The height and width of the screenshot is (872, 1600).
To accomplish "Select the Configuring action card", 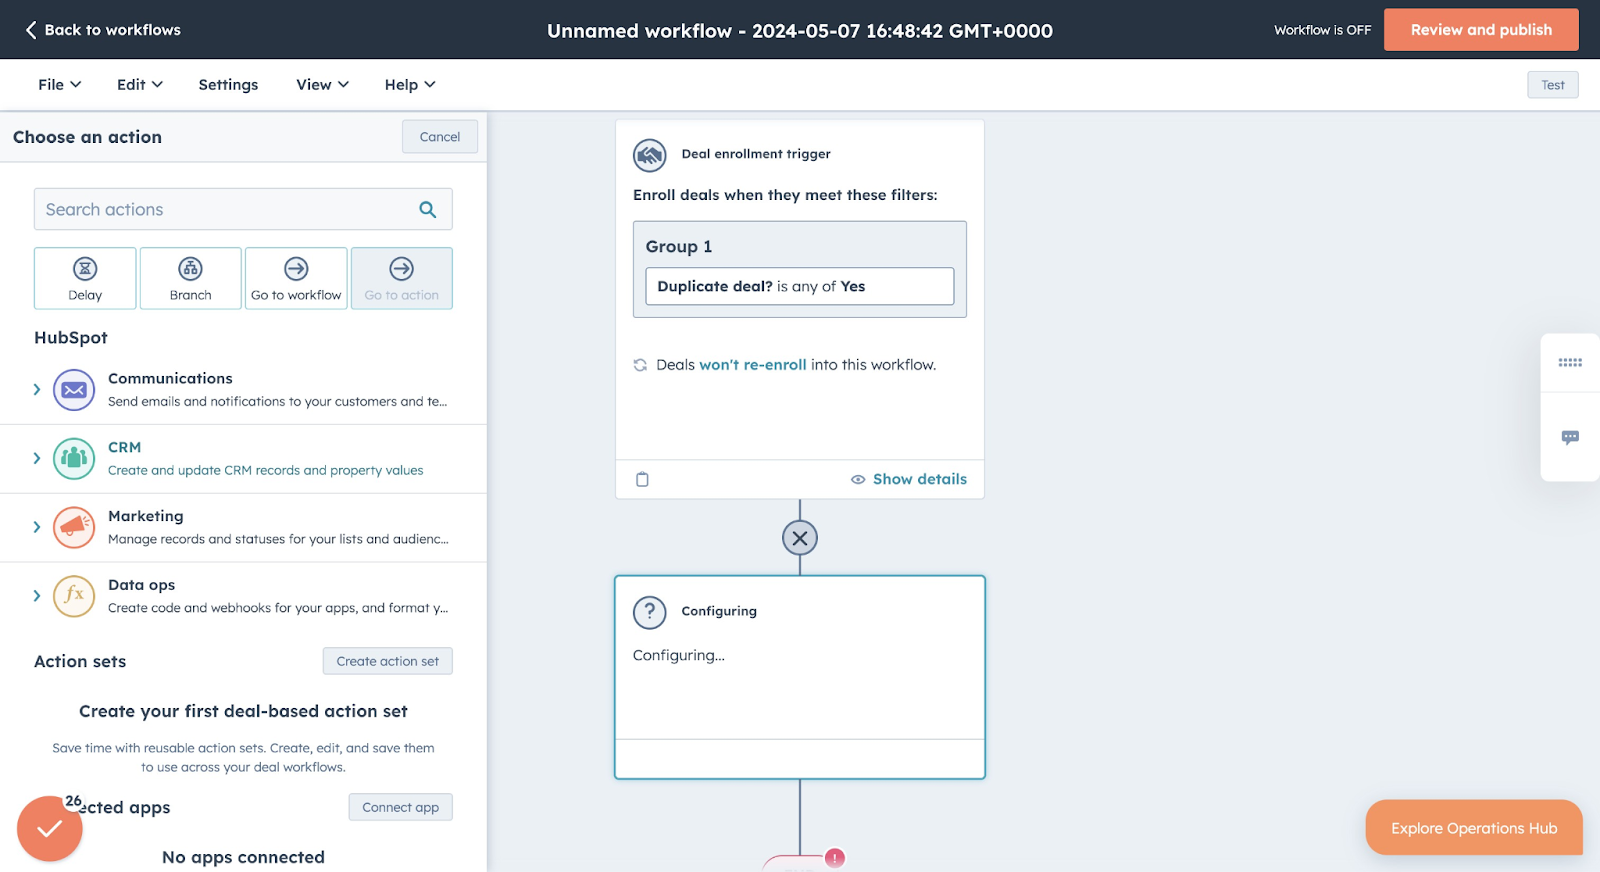I will (800, 677).
